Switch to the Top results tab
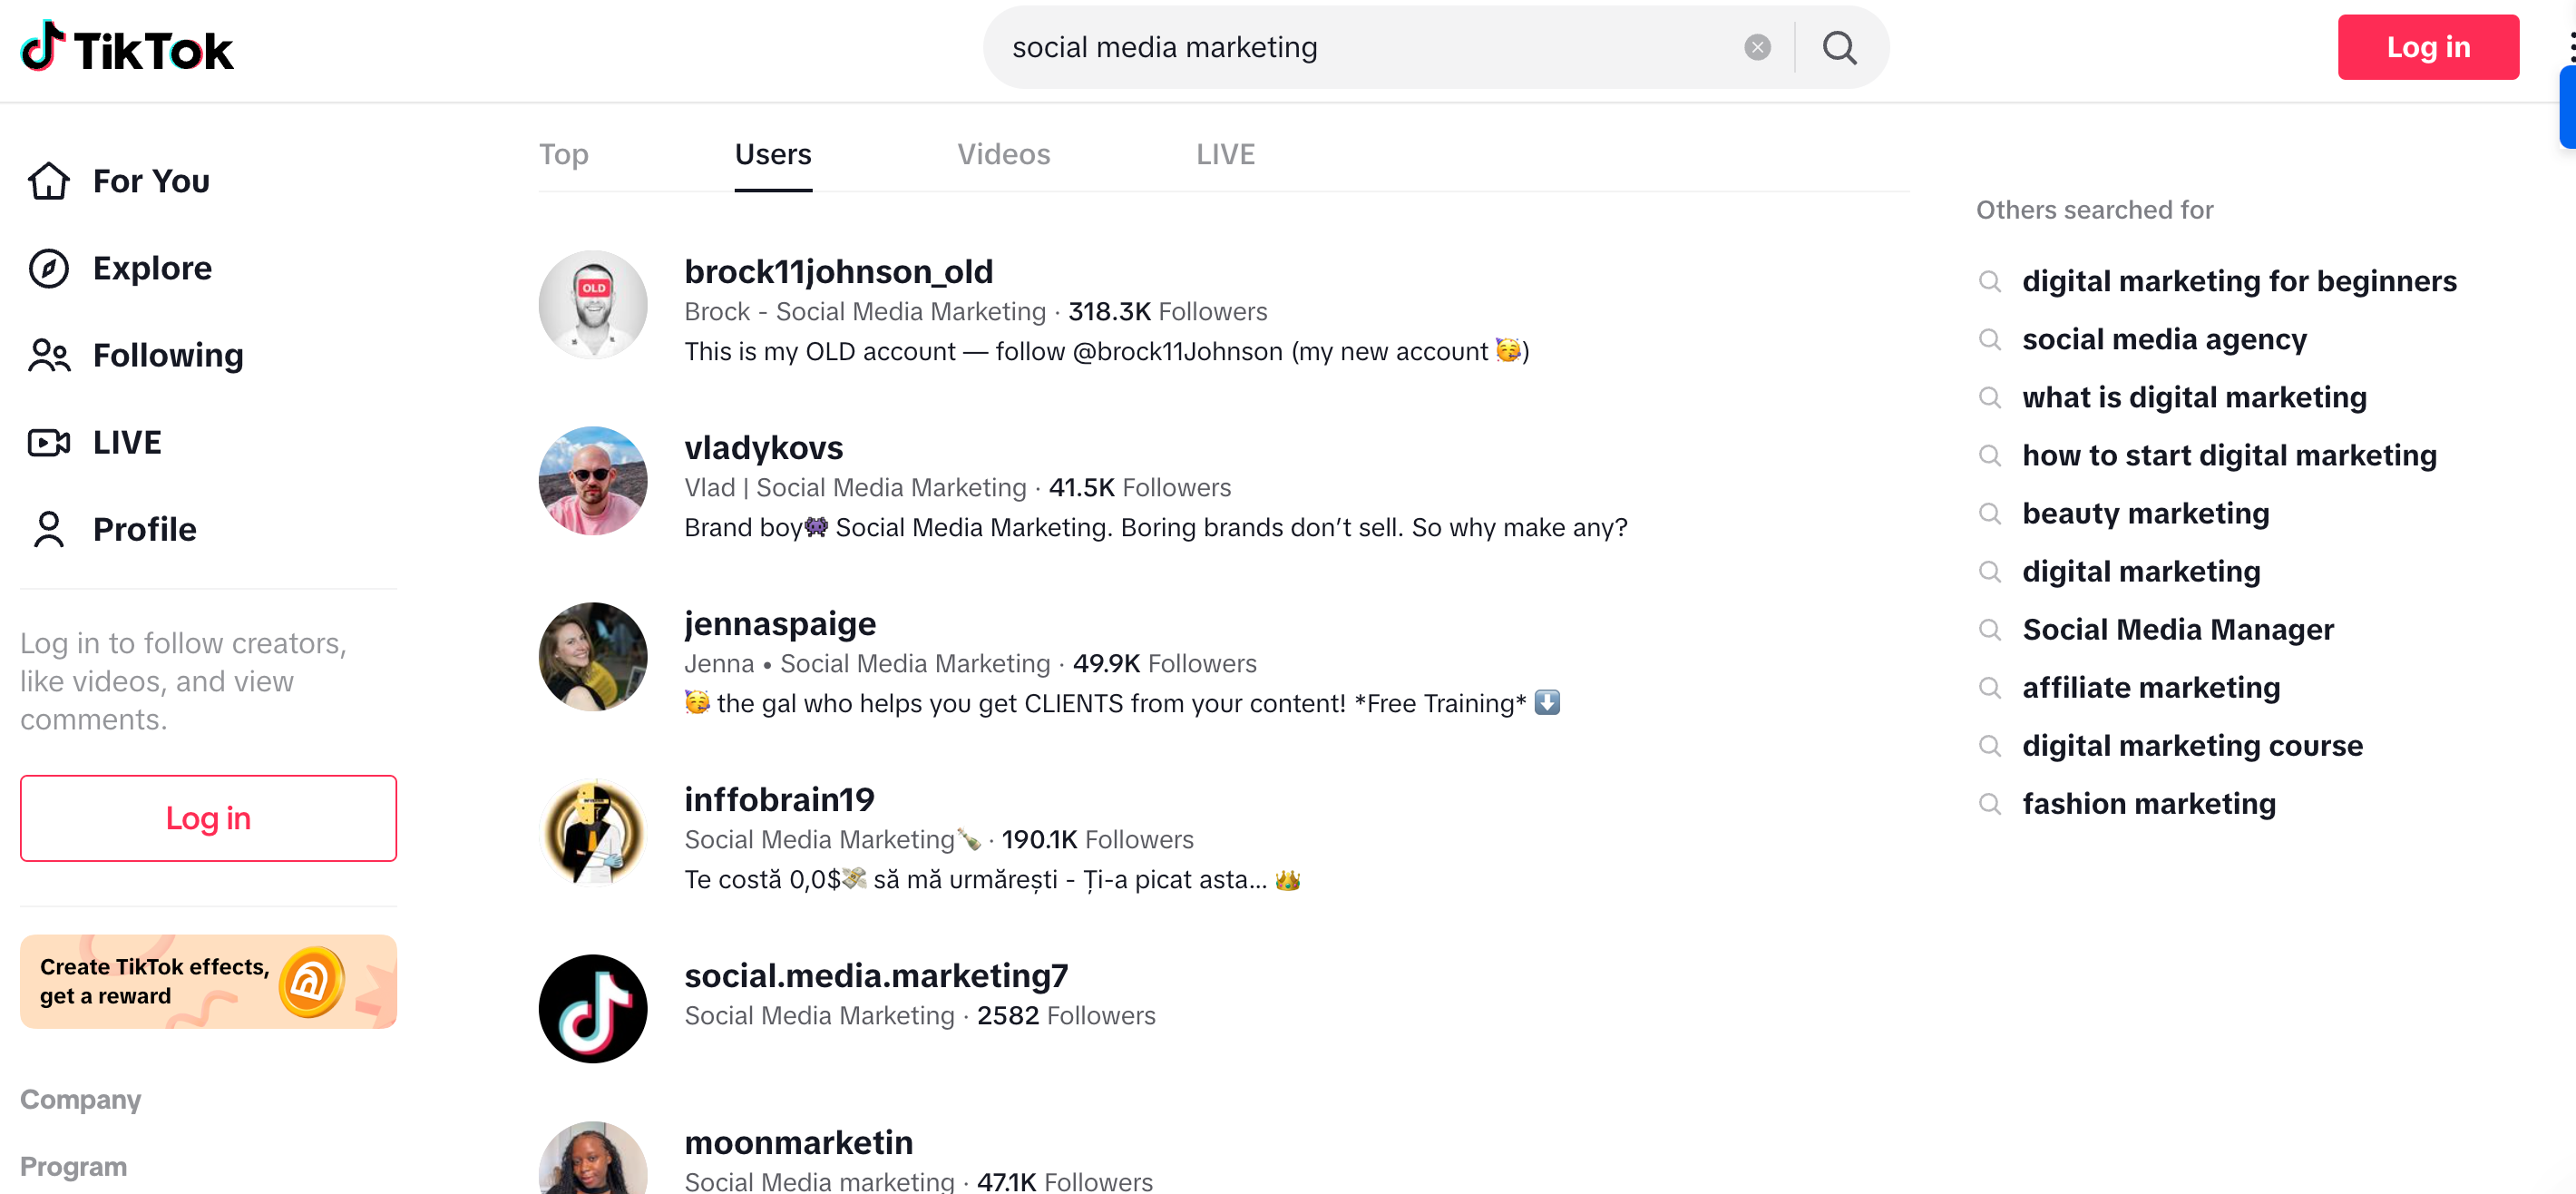 tap(565, 154)
